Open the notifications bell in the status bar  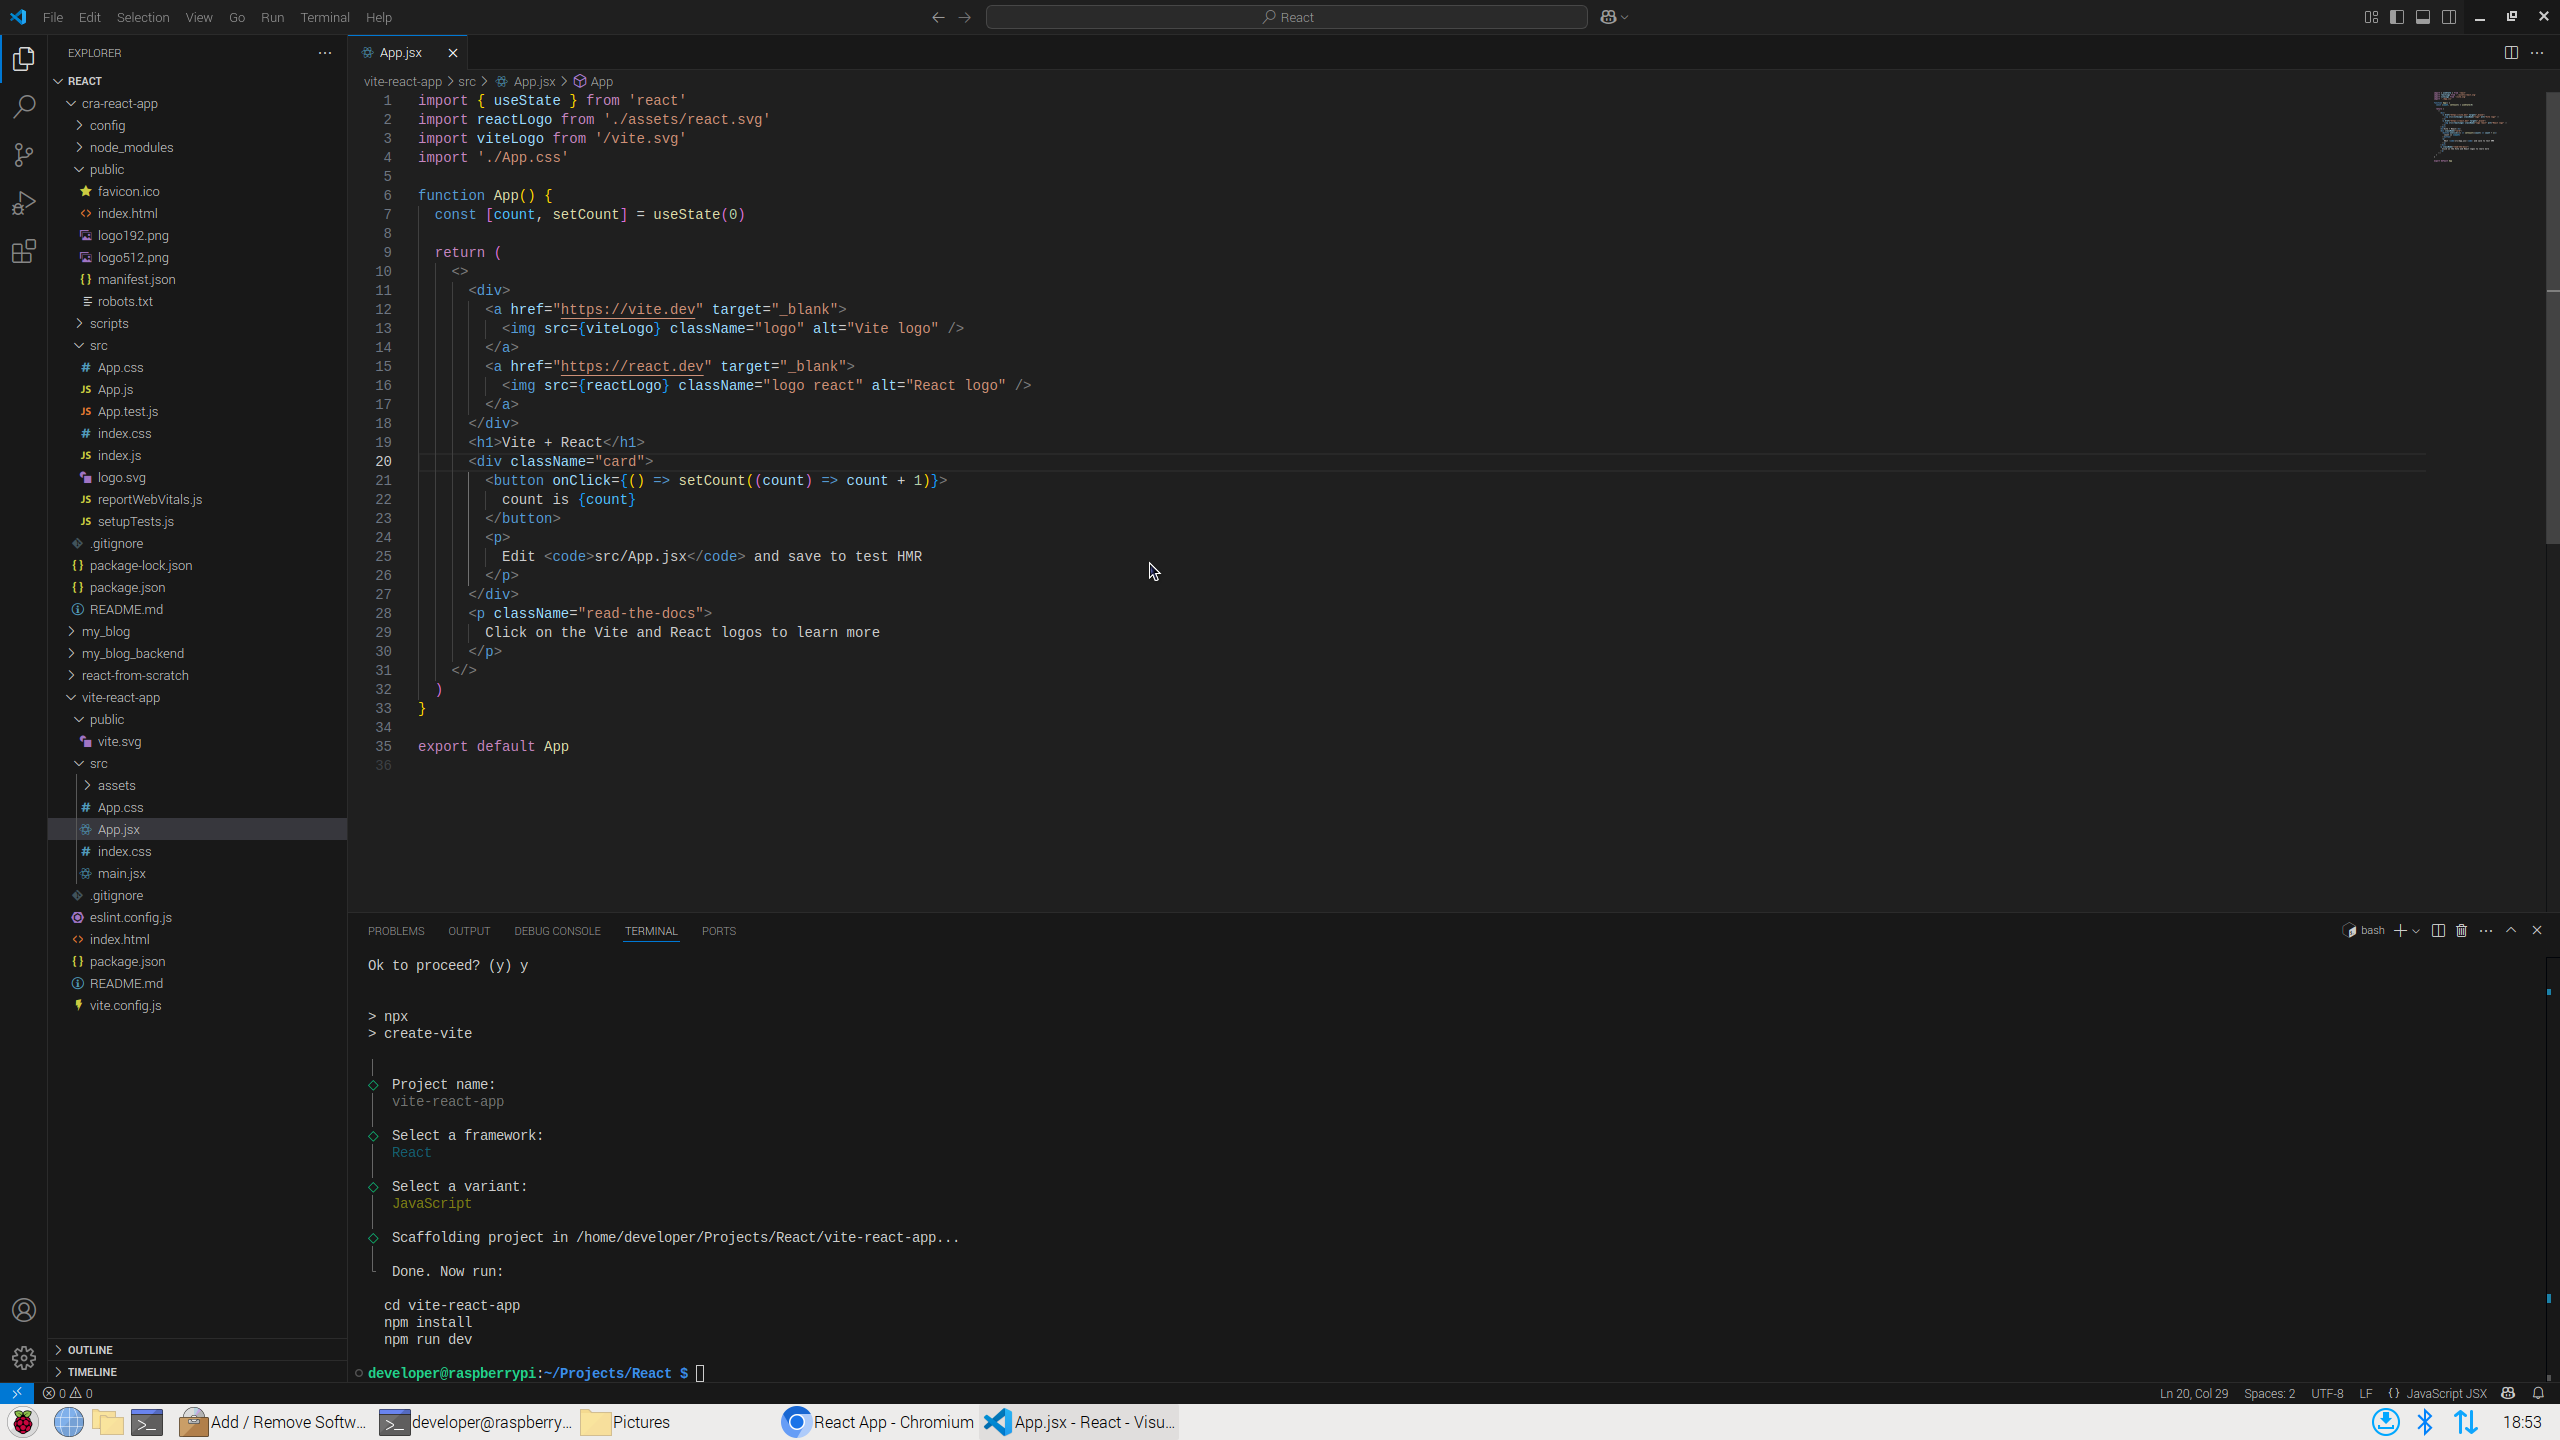pos(2538,1393)
